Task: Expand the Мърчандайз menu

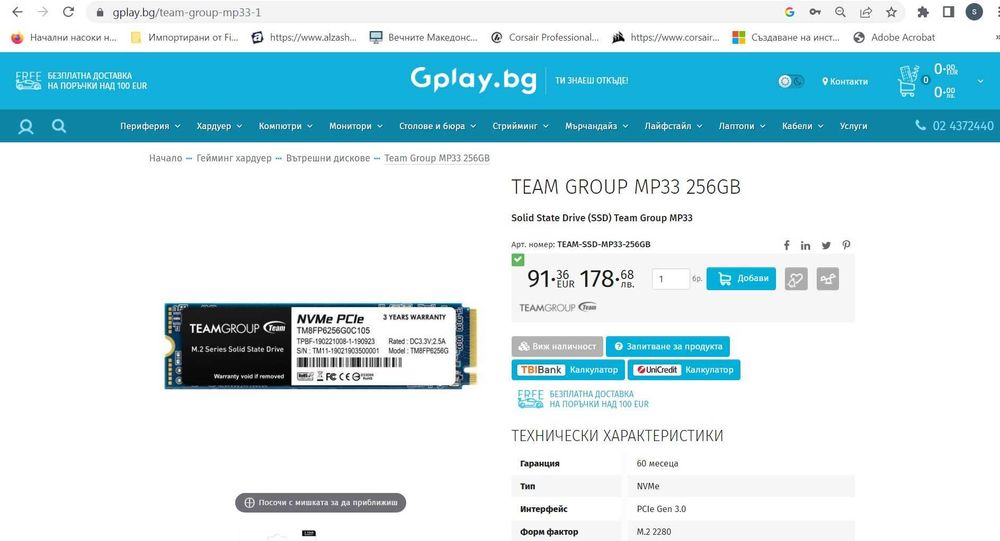Action: pyautogui.click(x=596, y=126)
